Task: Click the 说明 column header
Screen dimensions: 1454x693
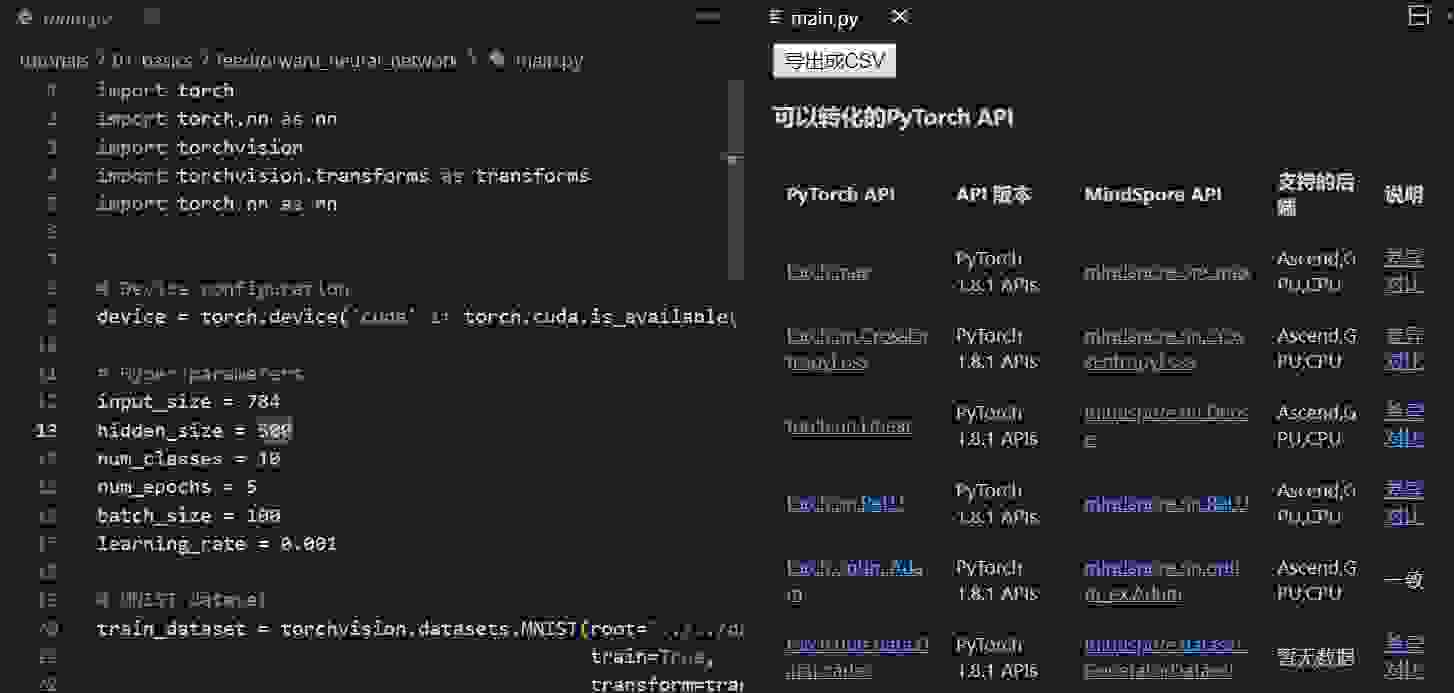Action: click(x=1403, y=194)
